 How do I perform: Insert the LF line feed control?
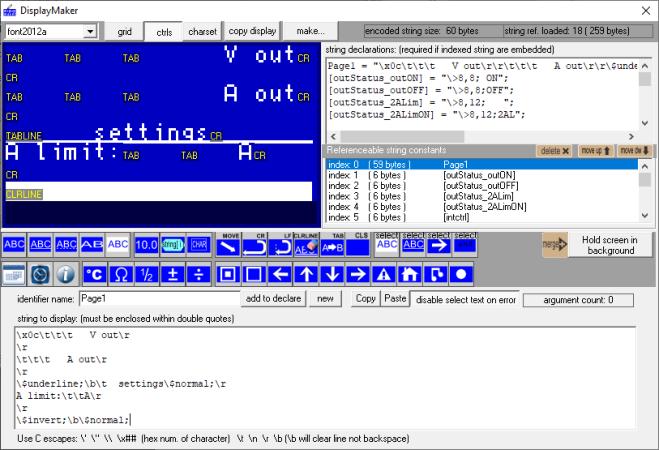(280, 245)
